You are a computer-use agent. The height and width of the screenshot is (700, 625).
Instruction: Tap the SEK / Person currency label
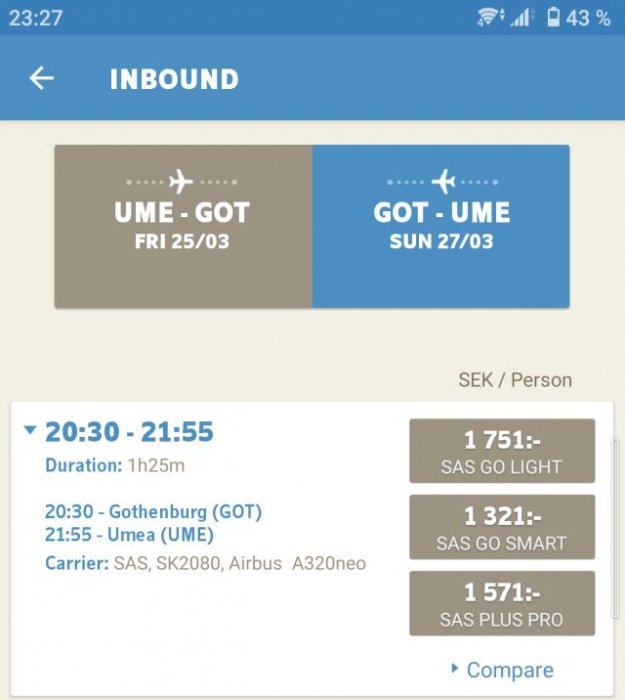(515, 380)
